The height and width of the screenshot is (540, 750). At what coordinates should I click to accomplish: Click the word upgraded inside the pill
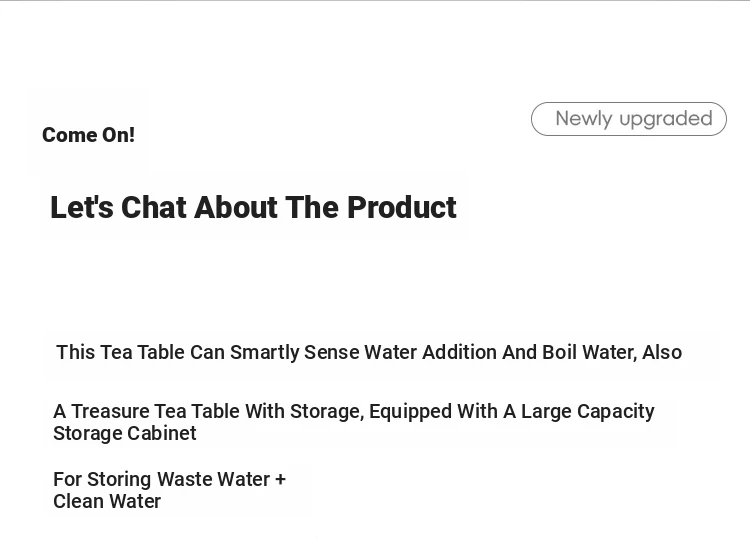tap(666, 119)
